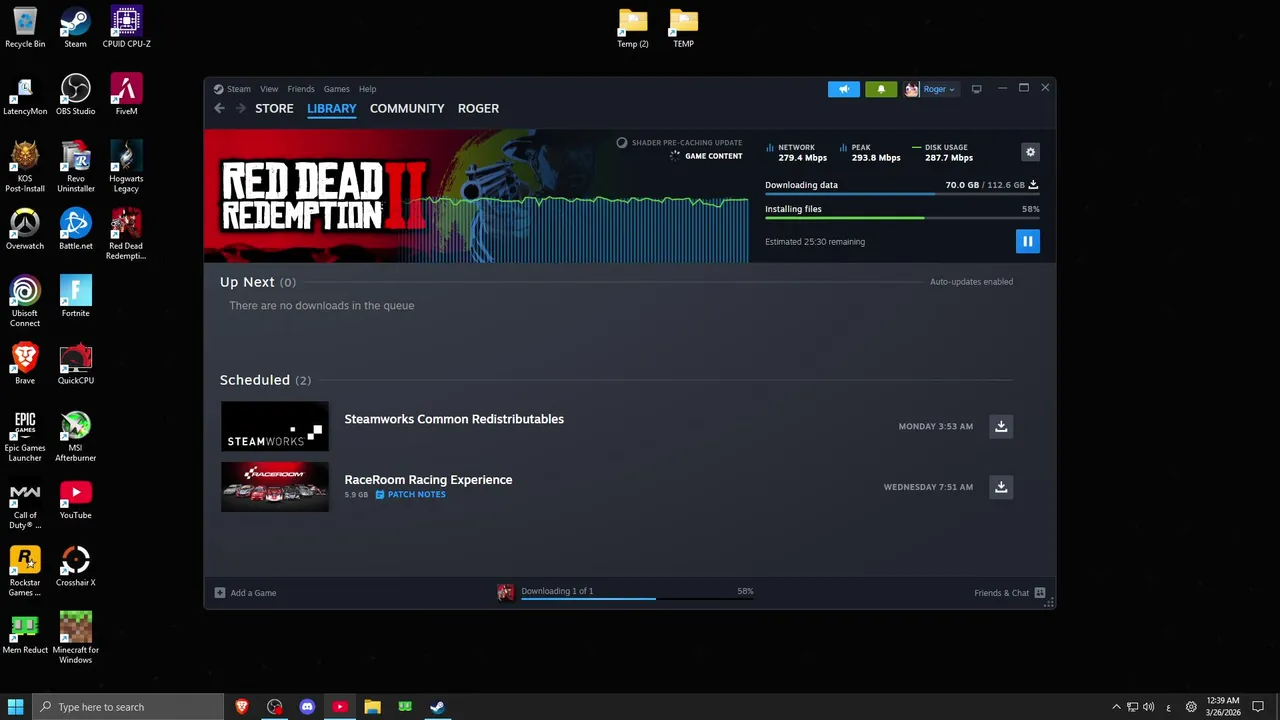Select Temp (2) folder on desktop

coord(633,28)
